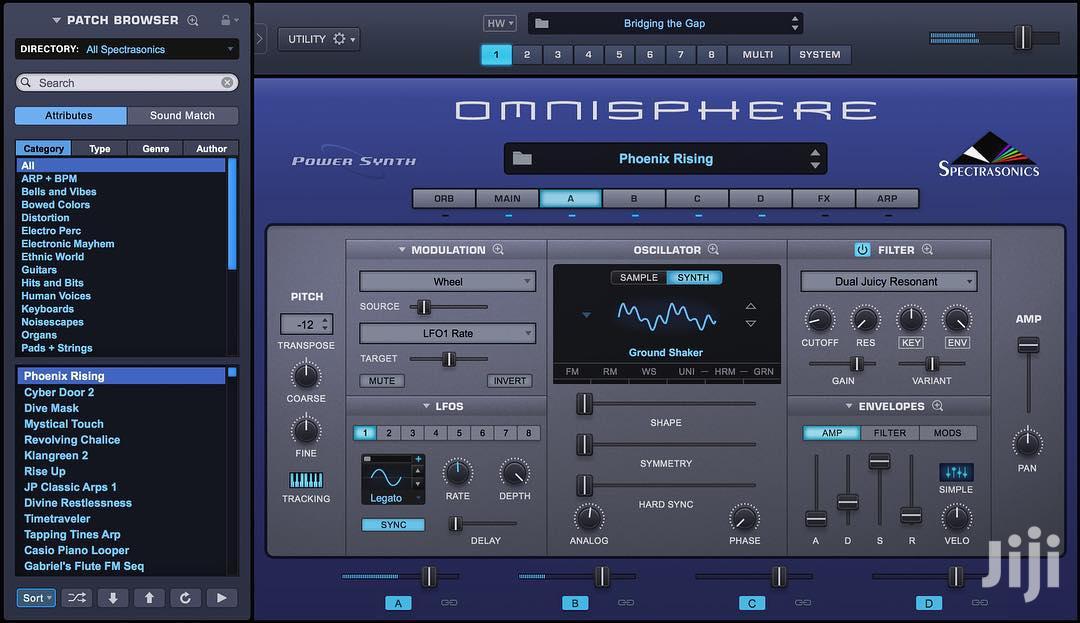Select the Genre column tab
This screenshot has width=1080, height=623.
coord(156,149)
